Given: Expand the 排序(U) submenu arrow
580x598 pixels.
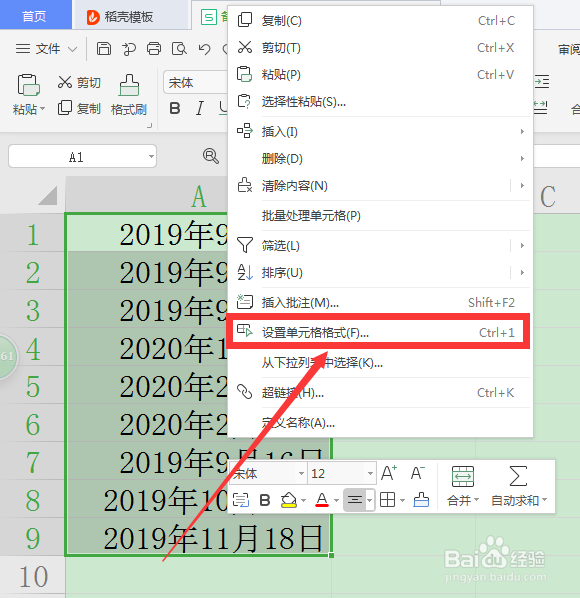Looking at the screenshot, I should pos(522,273).
